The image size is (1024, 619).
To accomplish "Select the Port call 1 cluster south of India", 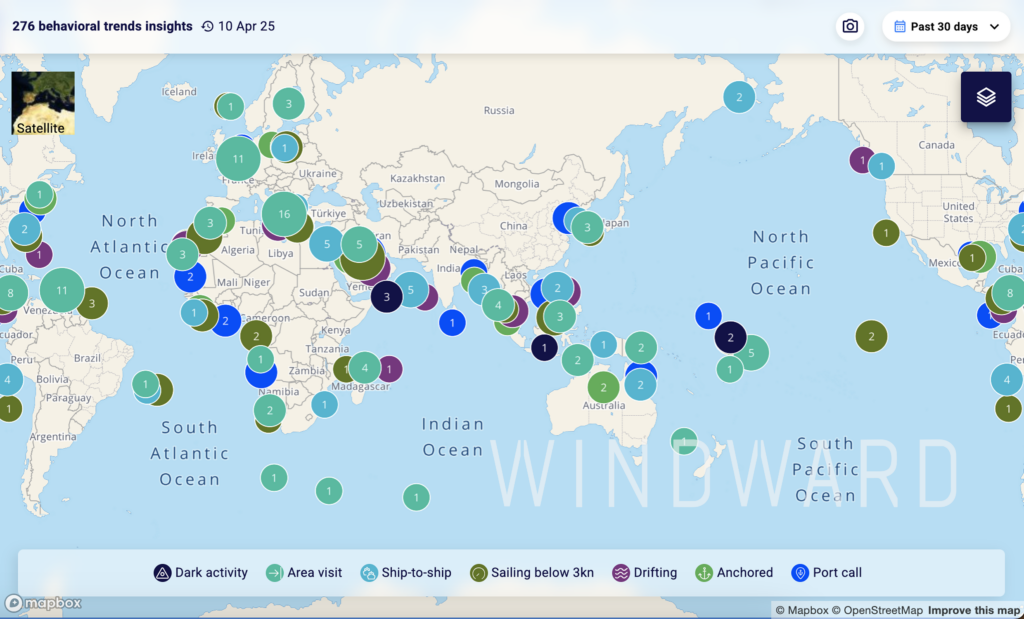I will tap(452, 323).
